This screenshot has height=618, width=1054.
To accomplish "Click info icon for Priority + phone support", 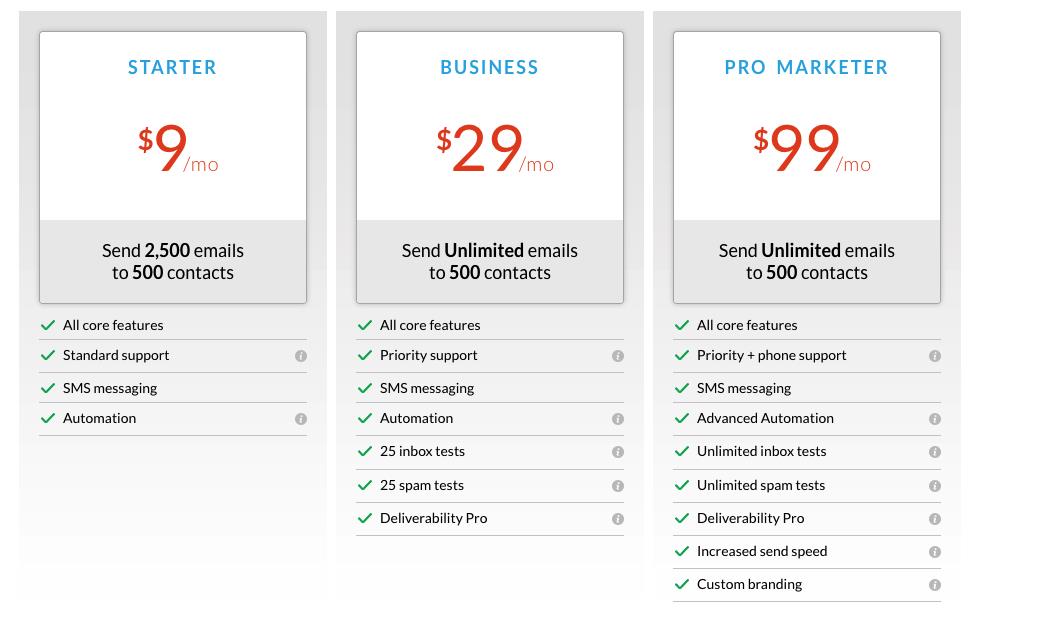I will (935, 356).
